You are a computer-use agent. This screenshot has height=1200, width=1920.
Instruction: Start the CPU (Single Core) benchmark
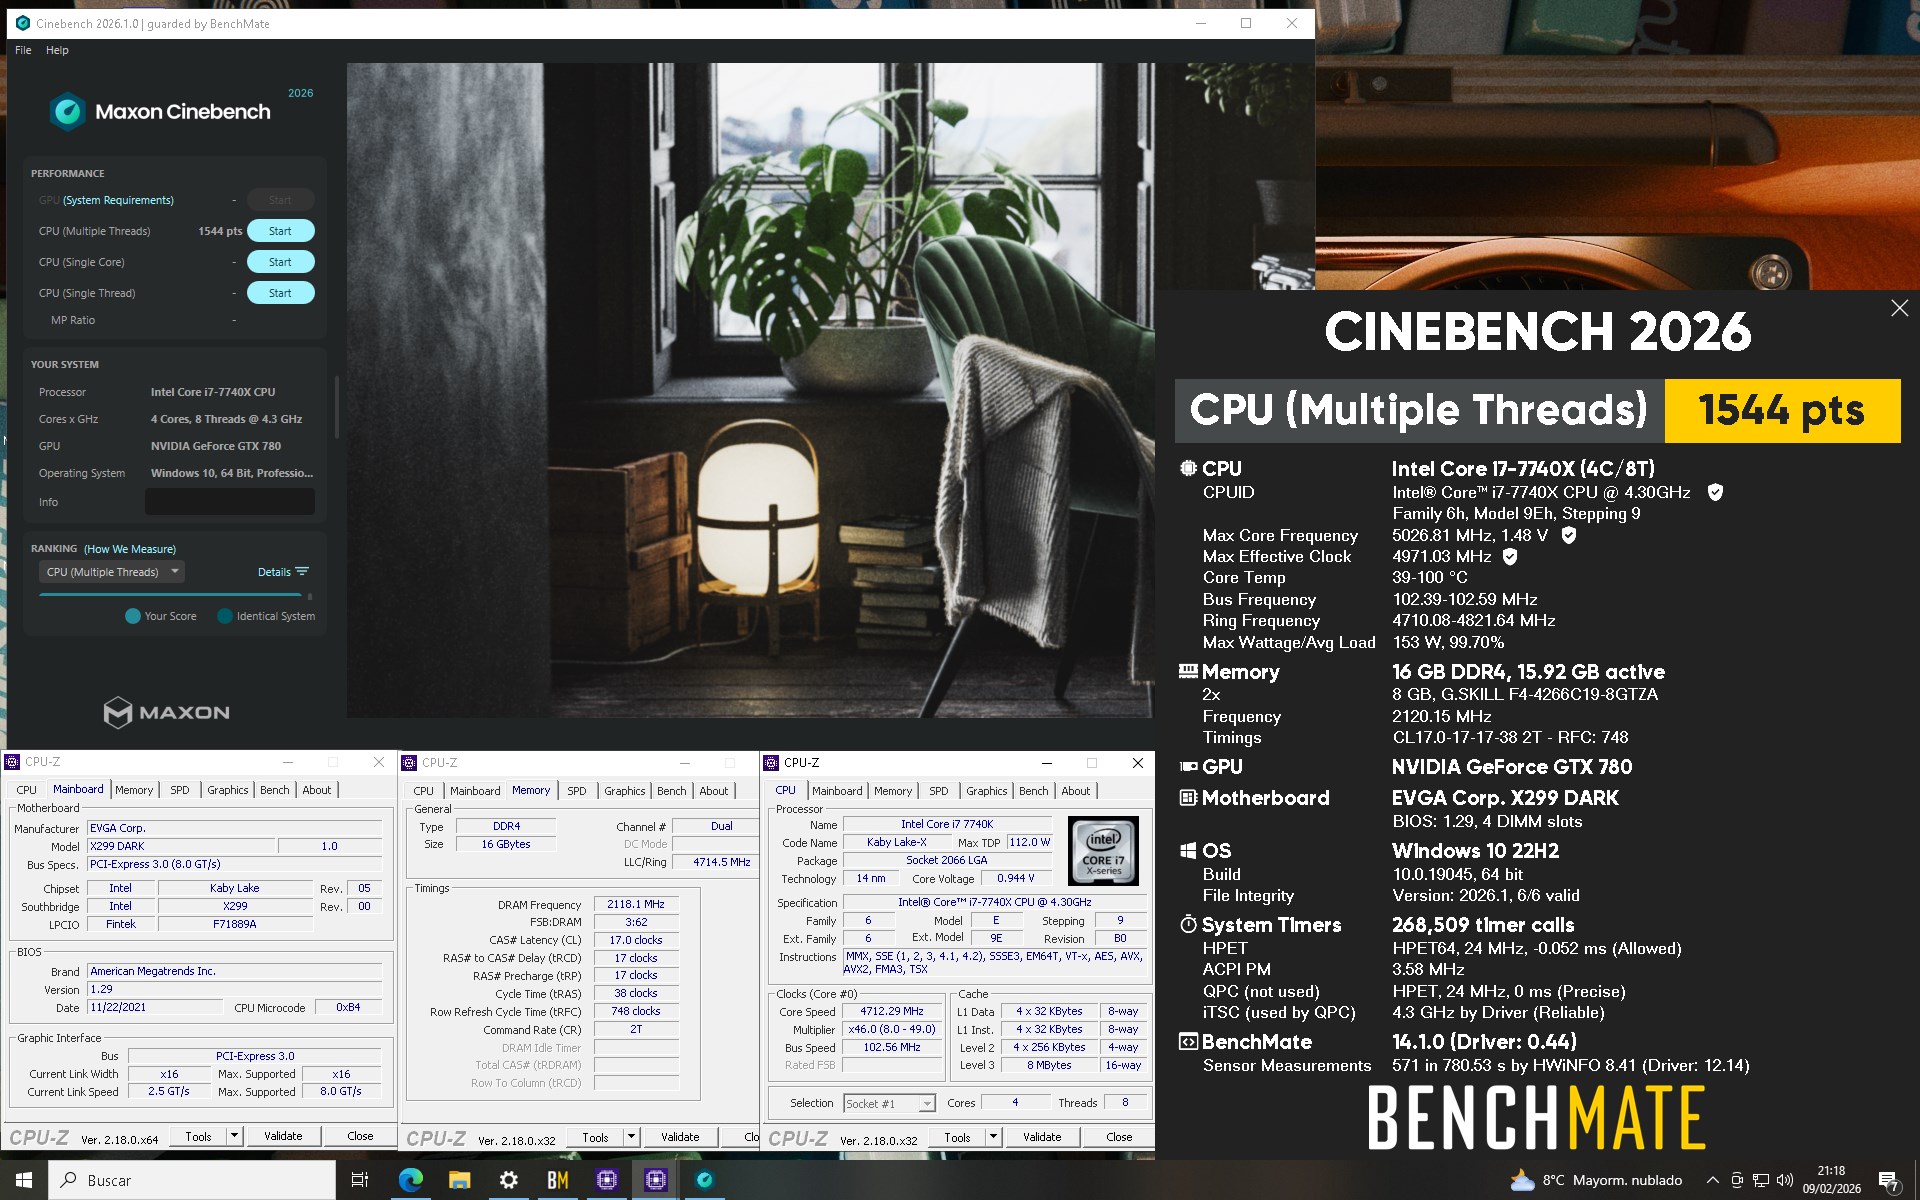pyautogui.click(x=280, y=262)
